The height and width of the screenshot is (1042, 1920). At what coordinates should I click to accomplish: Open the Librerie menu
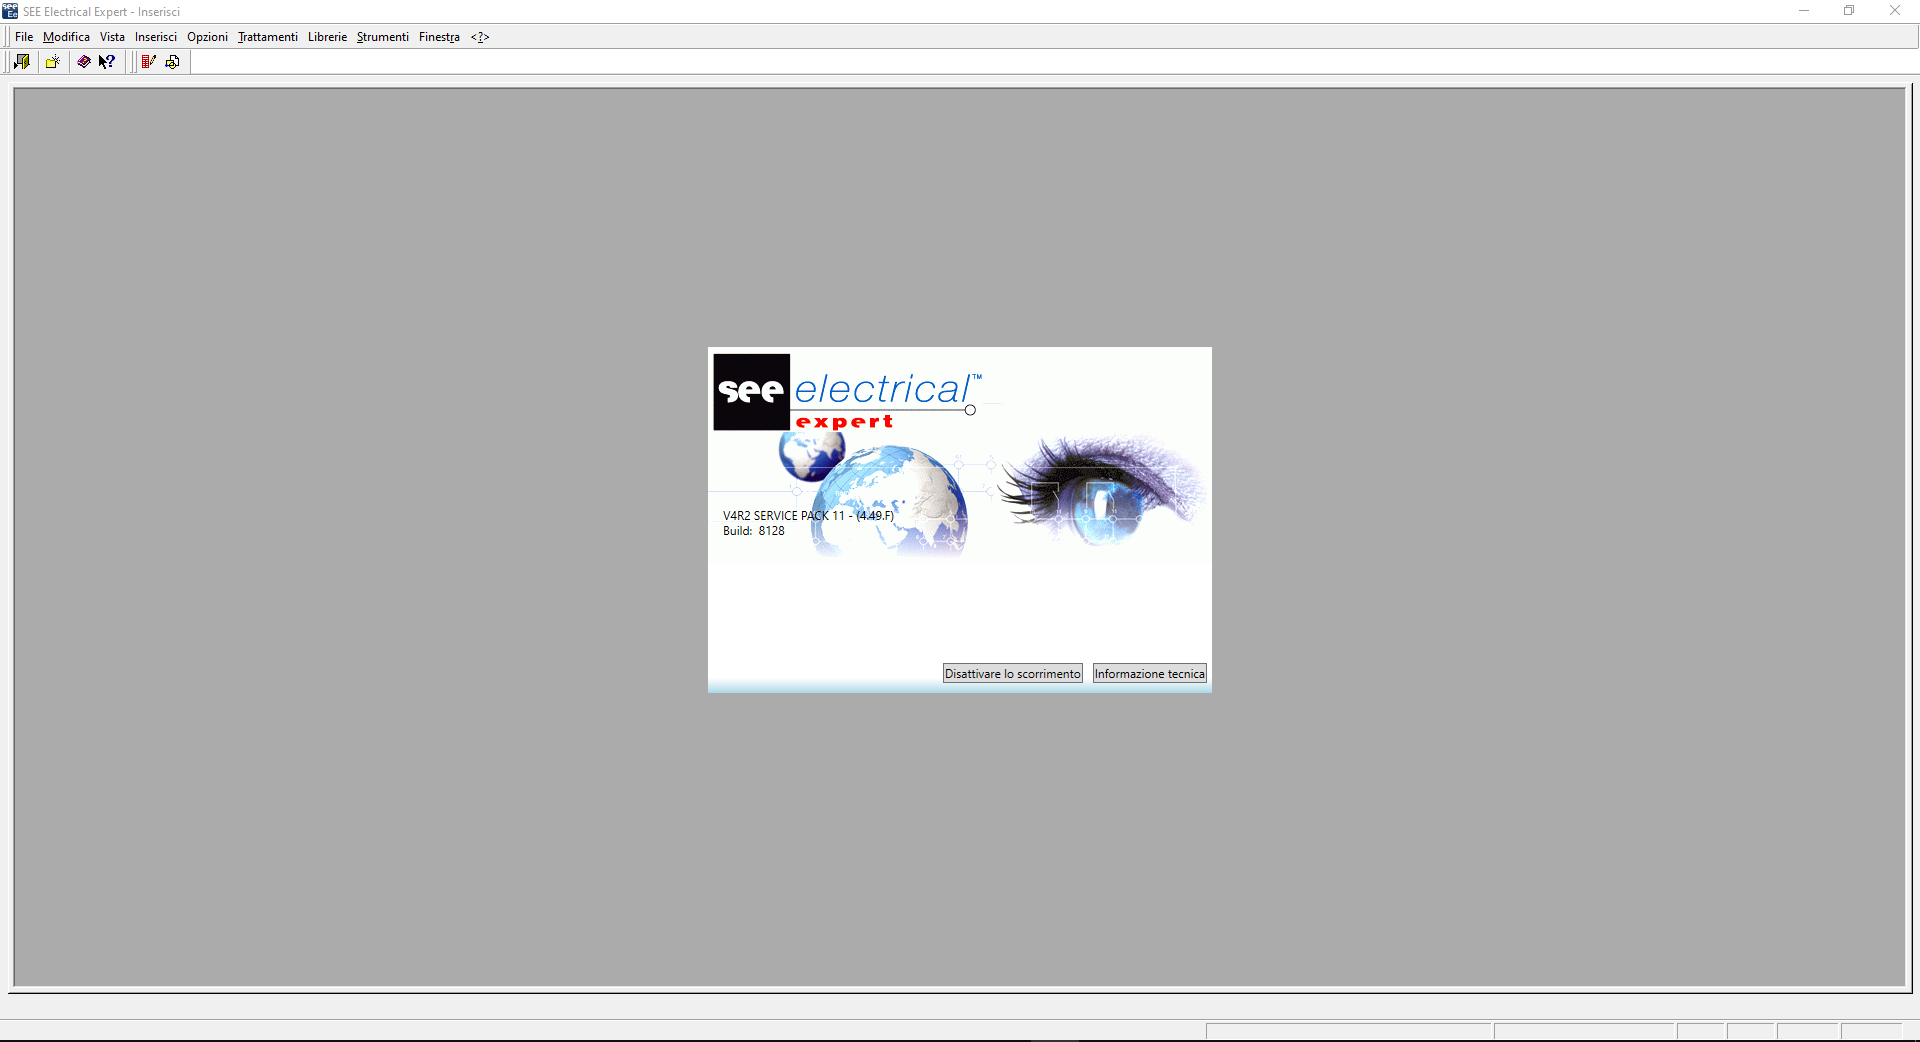[x=327, y=37]
